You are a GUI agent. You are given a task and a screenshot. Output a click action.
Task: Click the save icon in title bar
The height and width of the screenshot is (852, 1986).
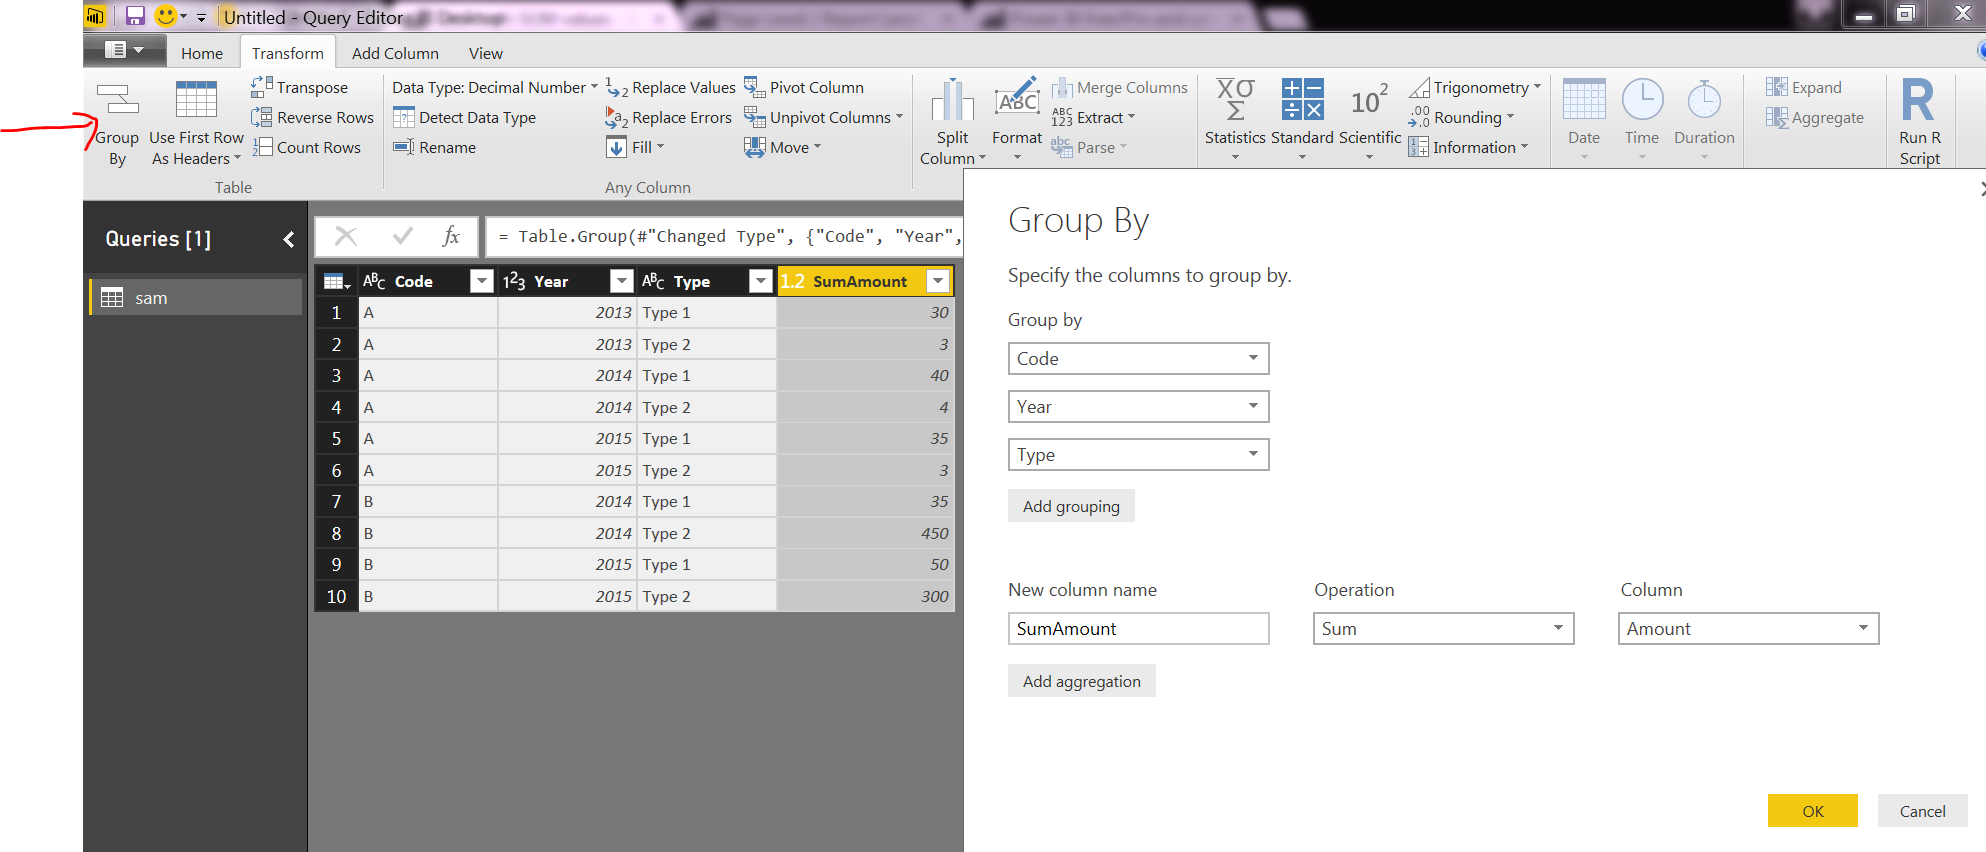(135, 16)
